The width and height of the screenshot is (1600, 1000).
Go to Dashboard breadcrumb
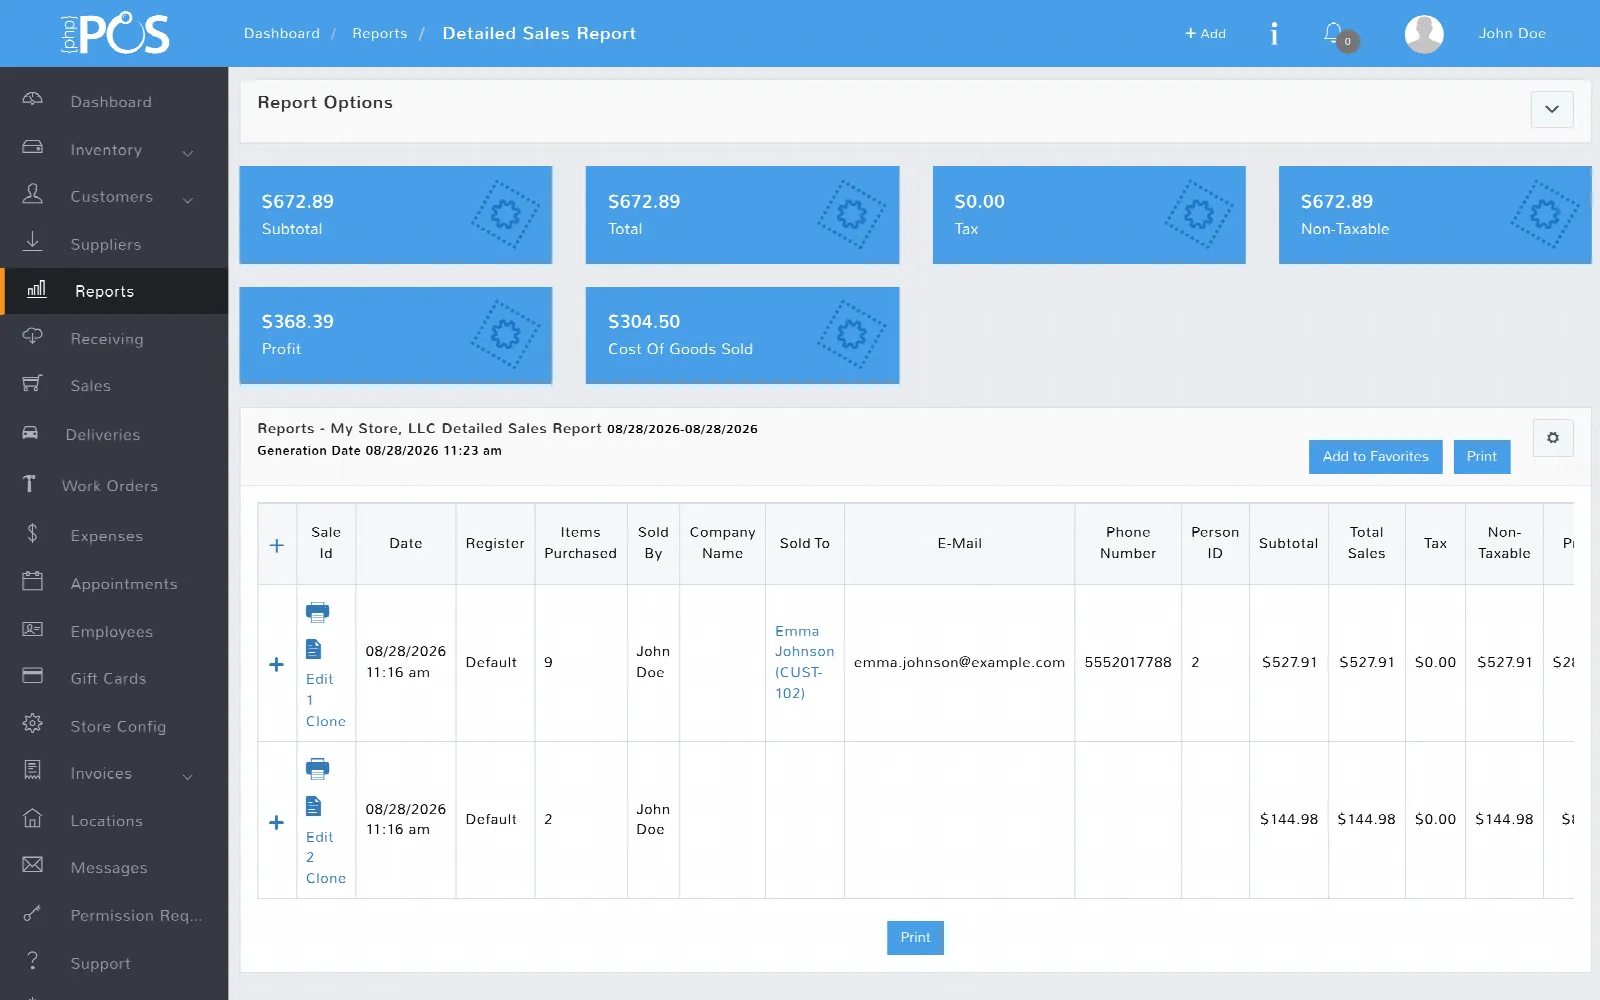282,34
